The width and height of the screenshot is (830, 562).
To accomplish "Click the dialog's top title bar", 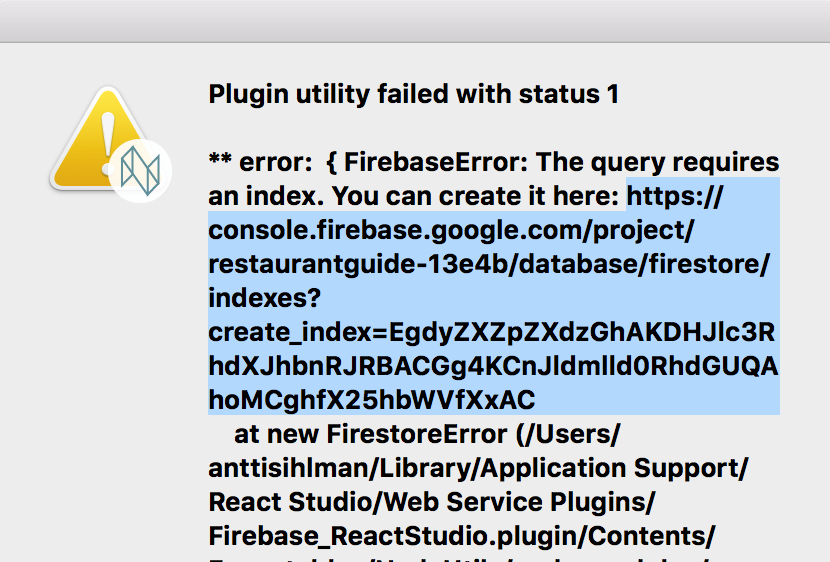I will coord(415,20).
